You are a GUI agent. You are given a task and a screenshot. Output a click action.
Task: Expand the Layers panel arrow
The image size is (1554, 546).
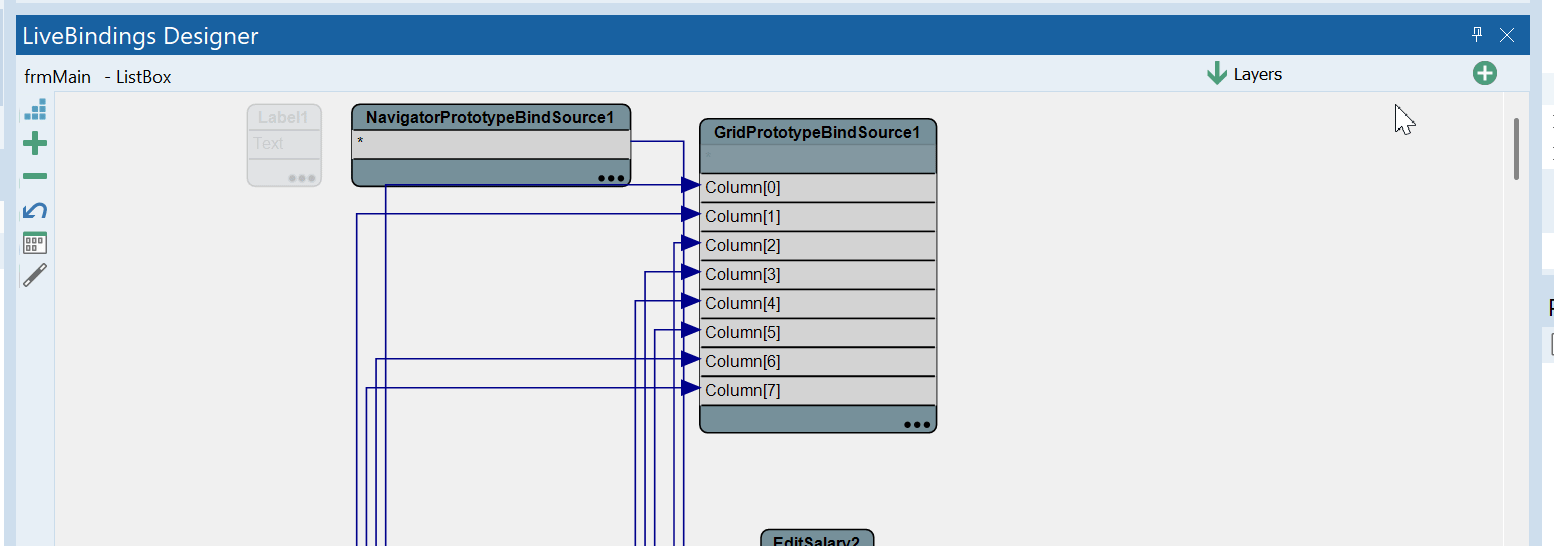pos(1217,74)
